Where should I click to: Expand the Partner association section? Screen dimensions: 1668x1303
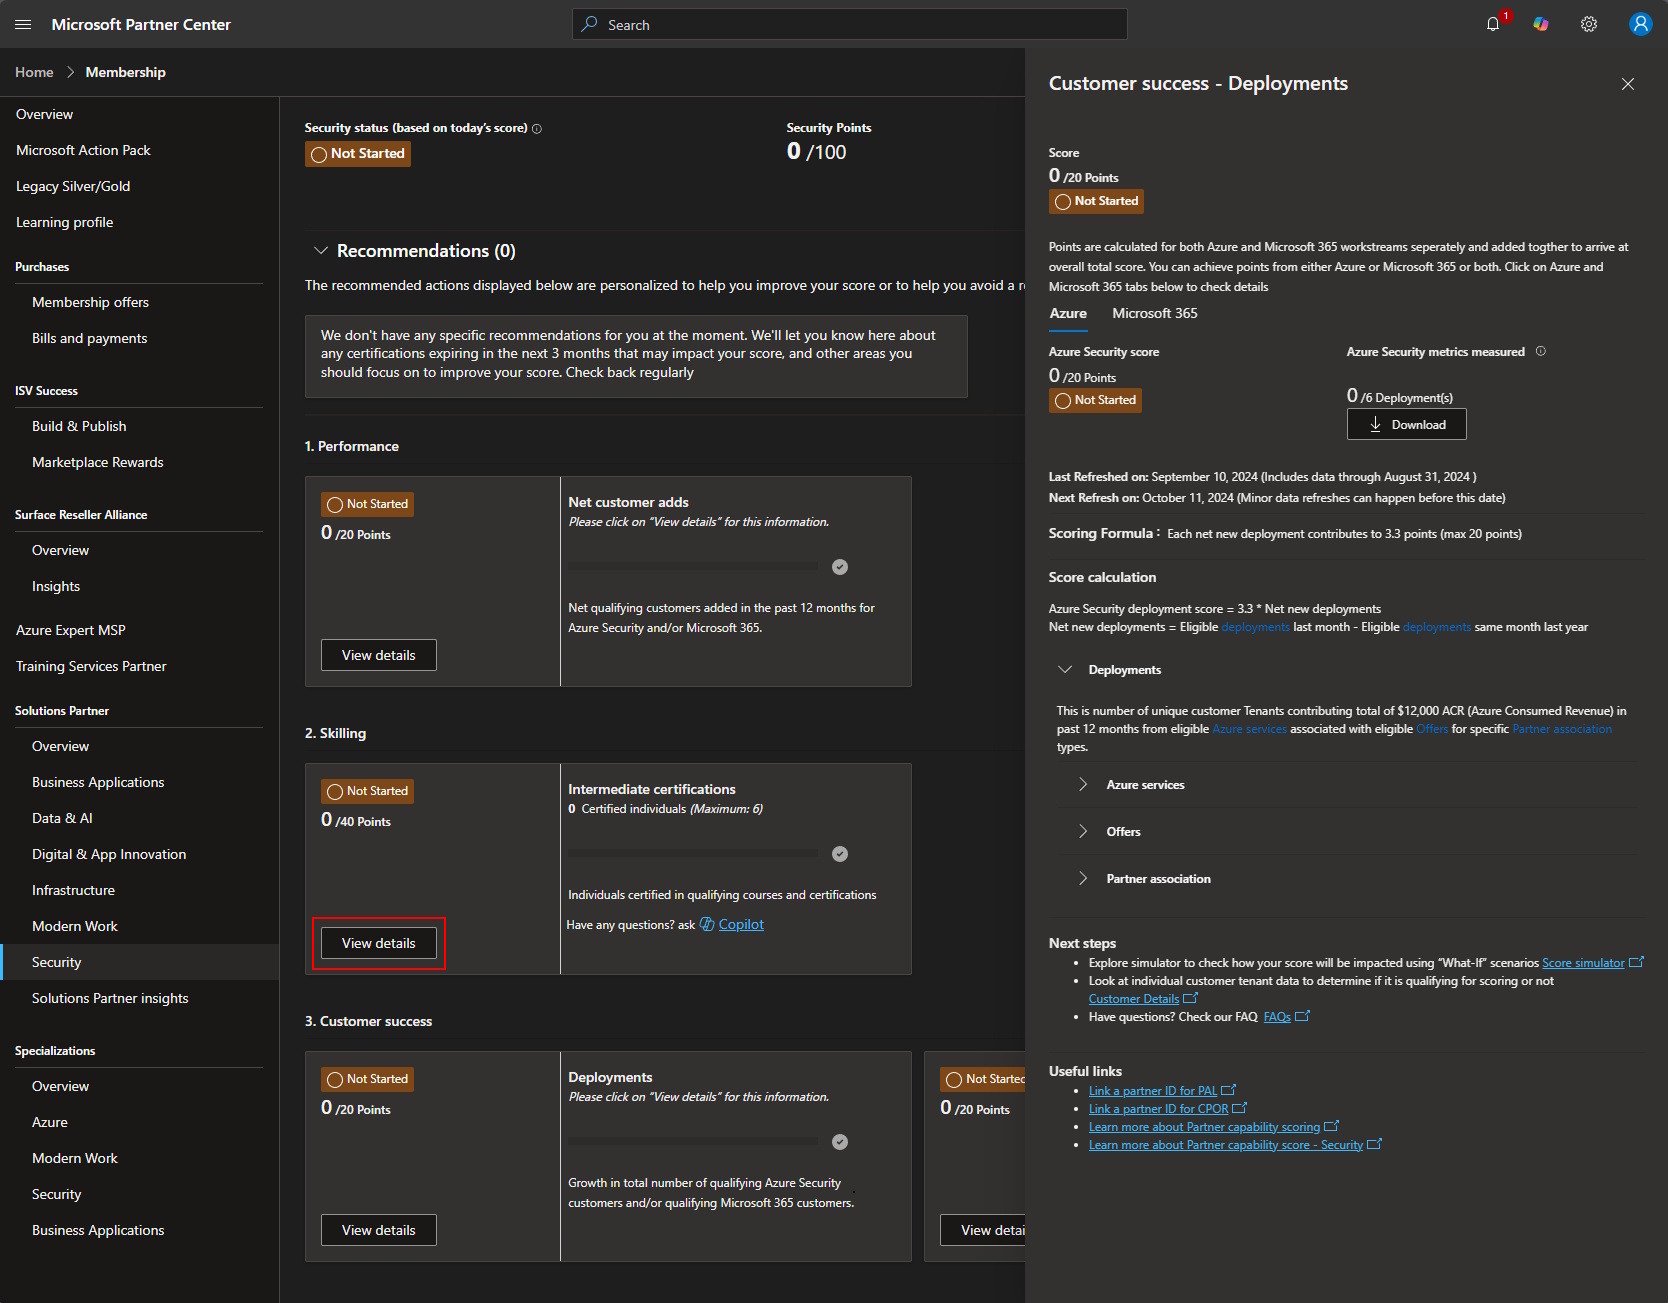point(1083,879)
